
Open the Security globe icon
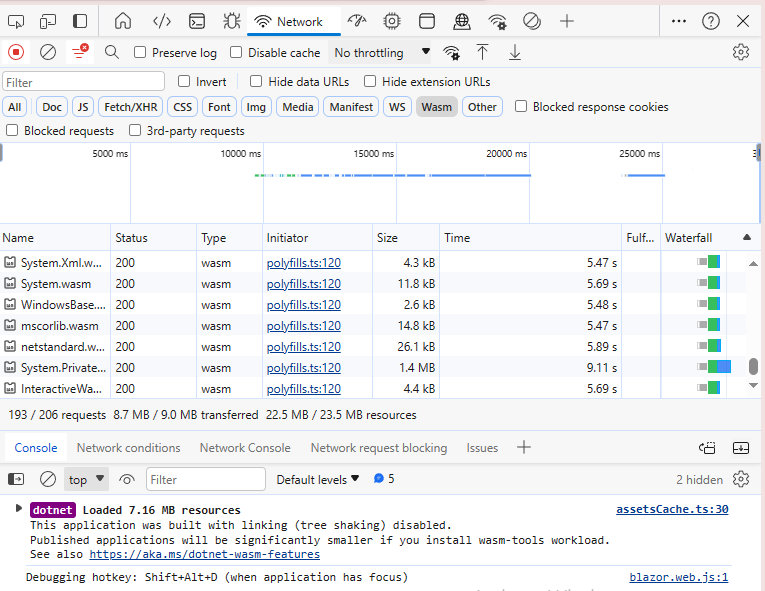[462, 21]
